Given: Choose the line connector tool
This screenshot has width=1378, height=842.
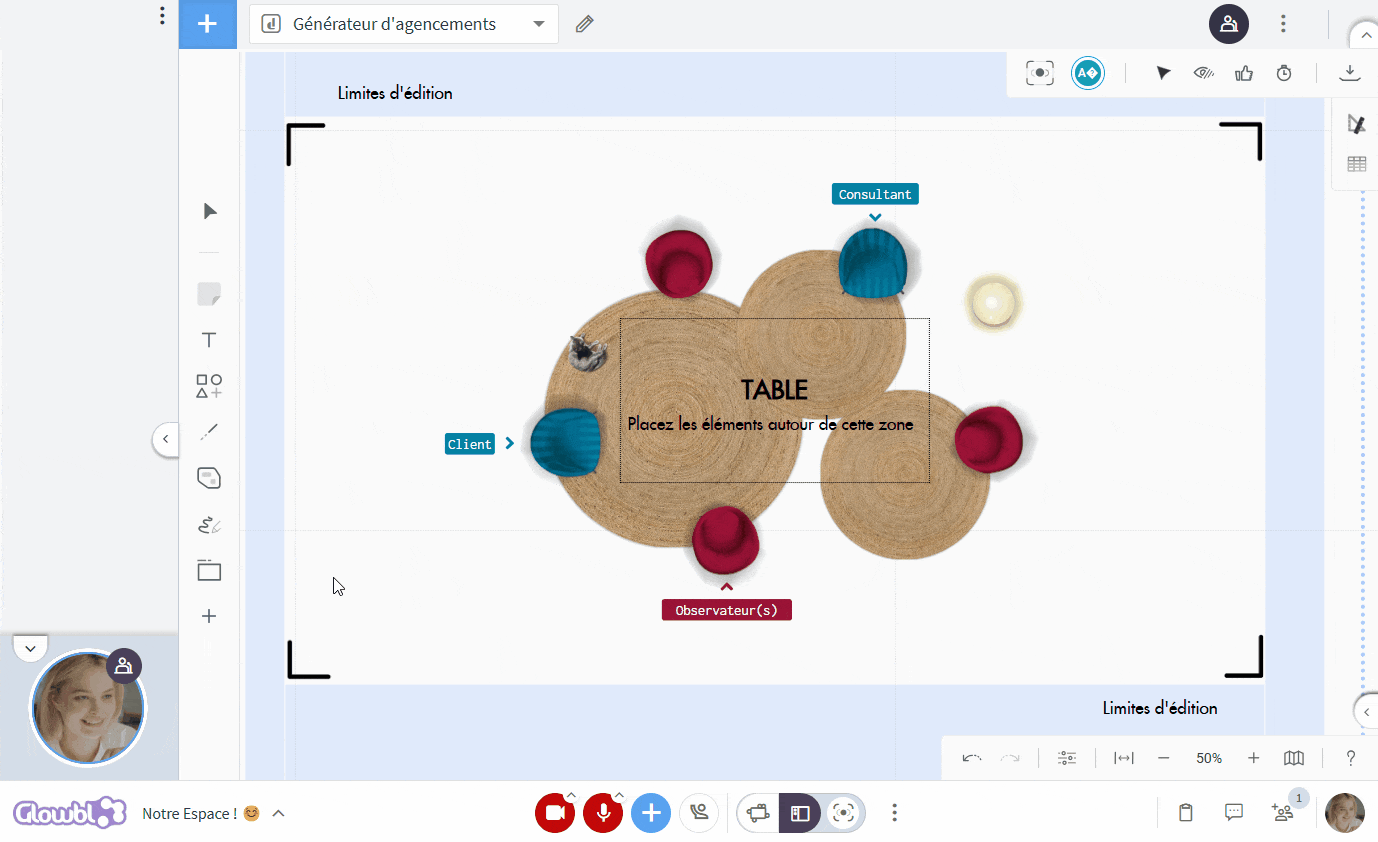Looking at the screenshot, I should pyautogui.click(x=209, y=432).
